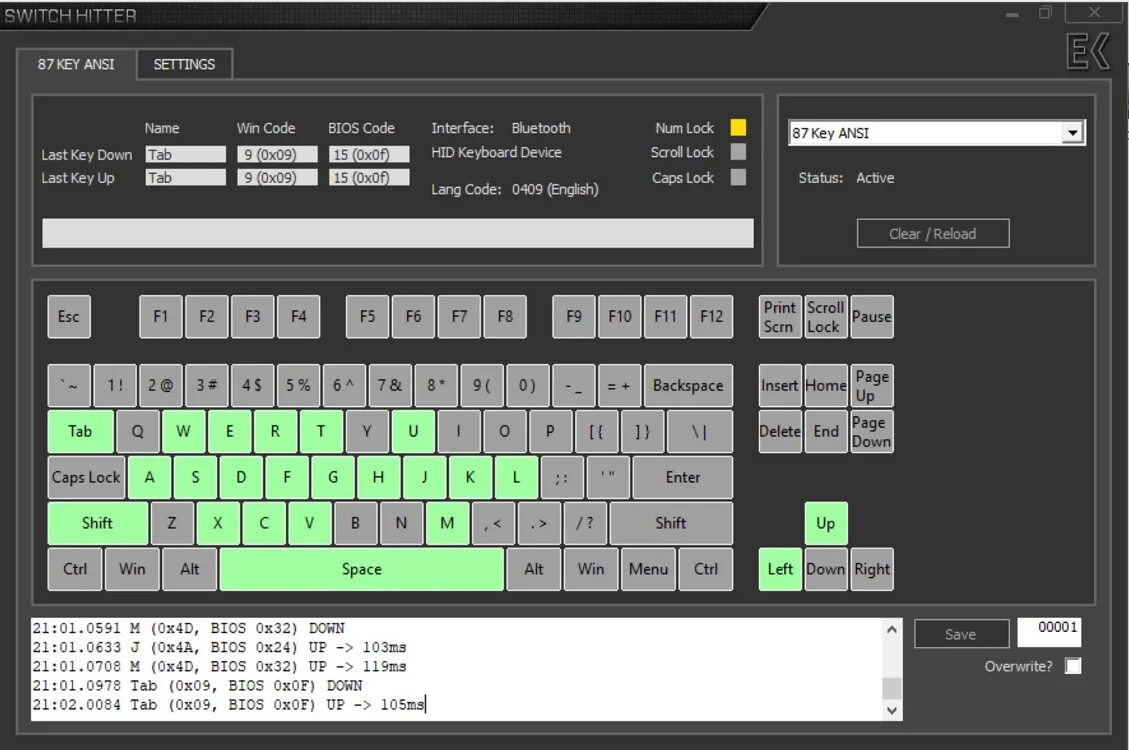
Task: Click the left Ctrl key tile
Action: point(75,569)
